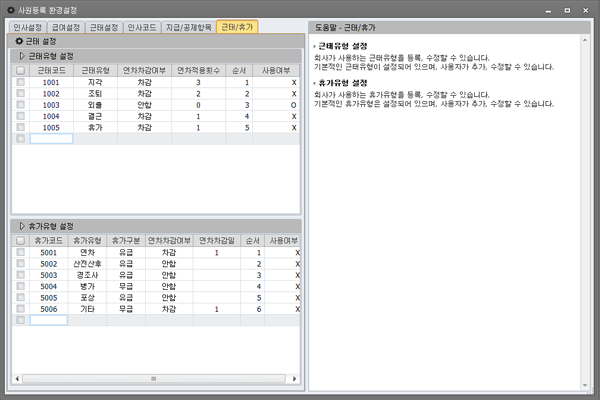Click help panel scroll-down arrow
Image resolution: width=600 pixels, height=400 pixels.
(585, 385)
